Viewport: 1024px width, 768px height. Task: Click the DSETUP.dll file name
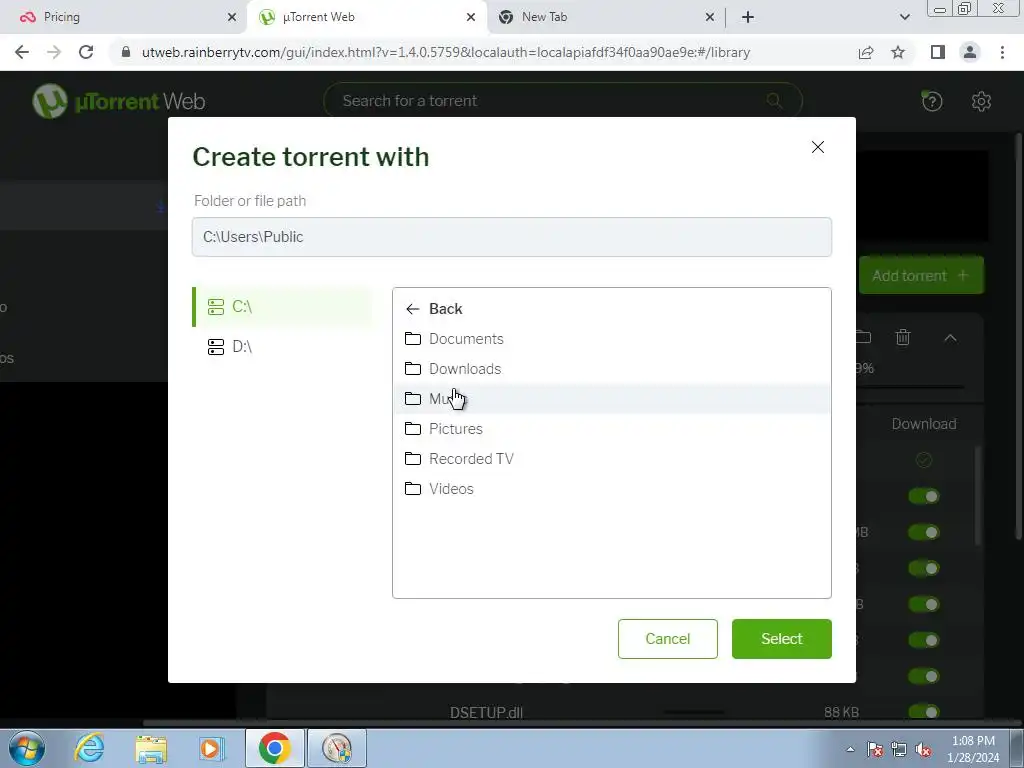(486, 712)
